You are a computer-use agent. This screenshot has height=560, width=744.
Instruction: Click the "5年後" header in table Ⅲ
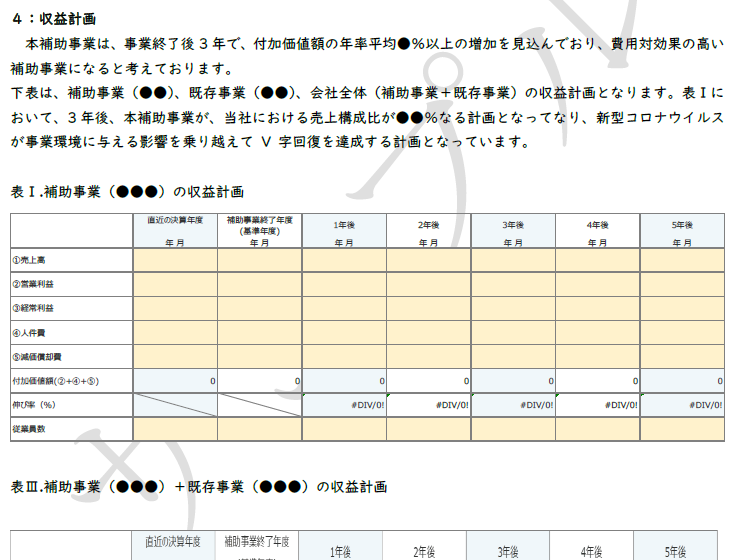point(675,552)
